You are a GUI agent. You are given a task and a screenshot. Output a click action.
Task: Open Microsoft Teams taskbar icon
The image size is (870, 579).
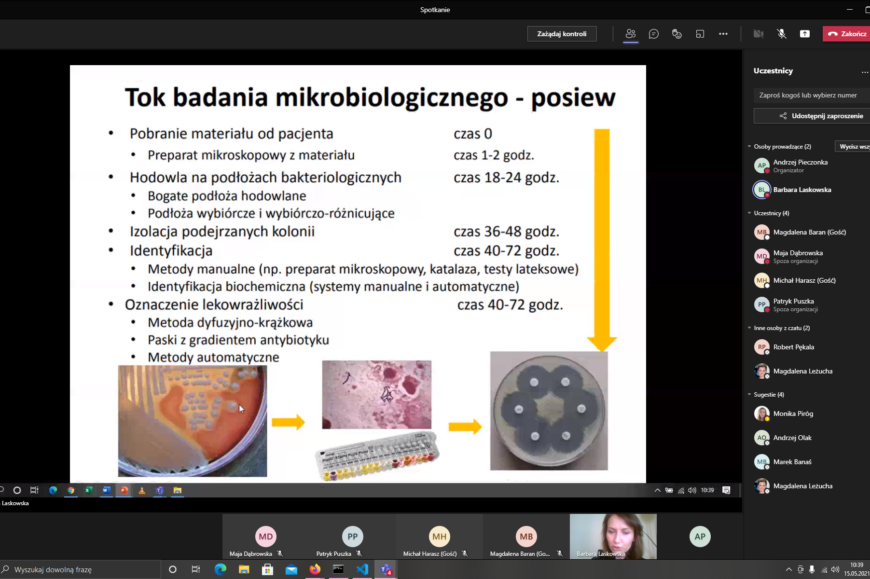(386, 570)
